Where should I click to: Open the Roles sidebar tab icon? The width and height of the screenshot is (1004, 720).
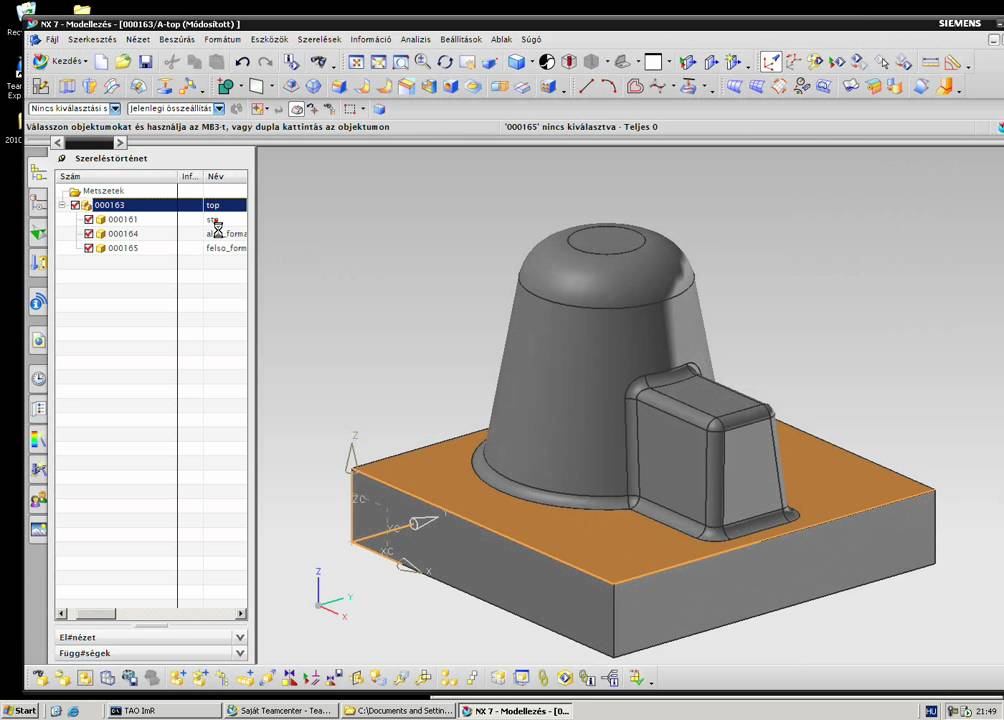coord(38,499)
